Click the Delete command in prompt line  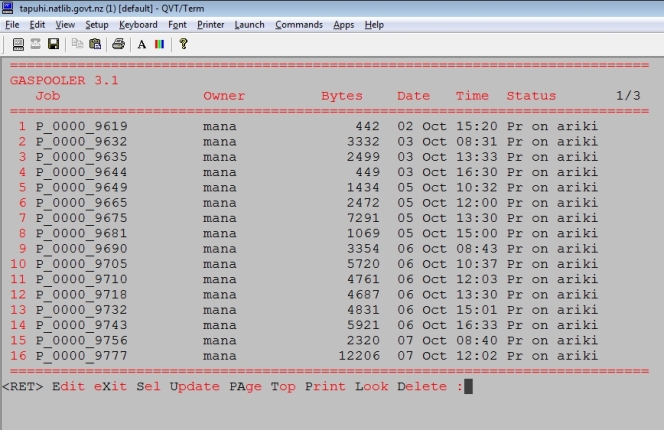click(x=422, y=386)
